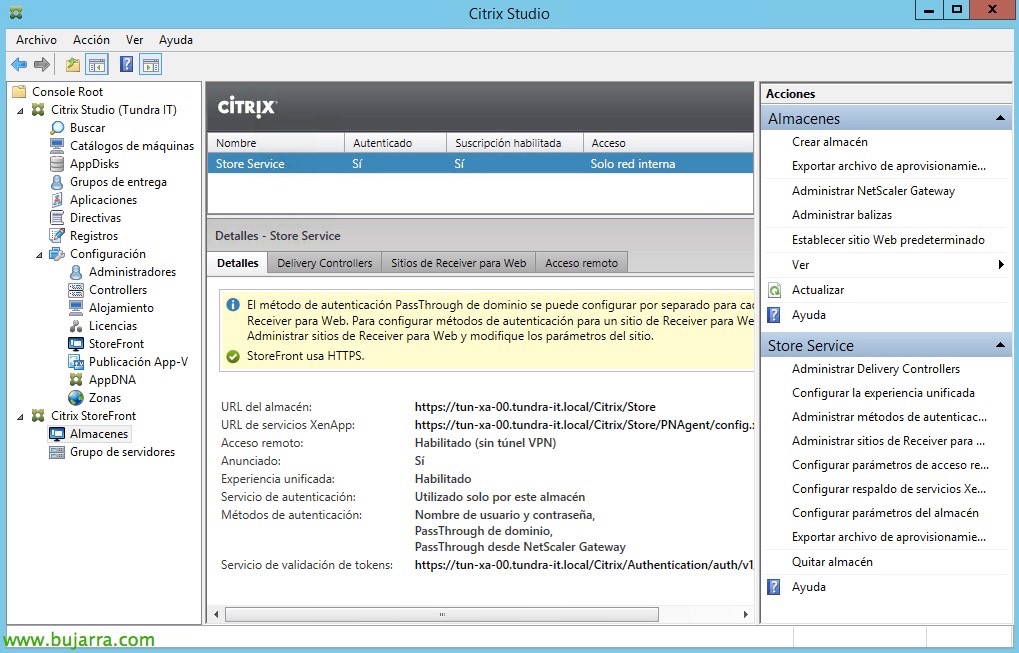Open the Archivo menu

36,40
